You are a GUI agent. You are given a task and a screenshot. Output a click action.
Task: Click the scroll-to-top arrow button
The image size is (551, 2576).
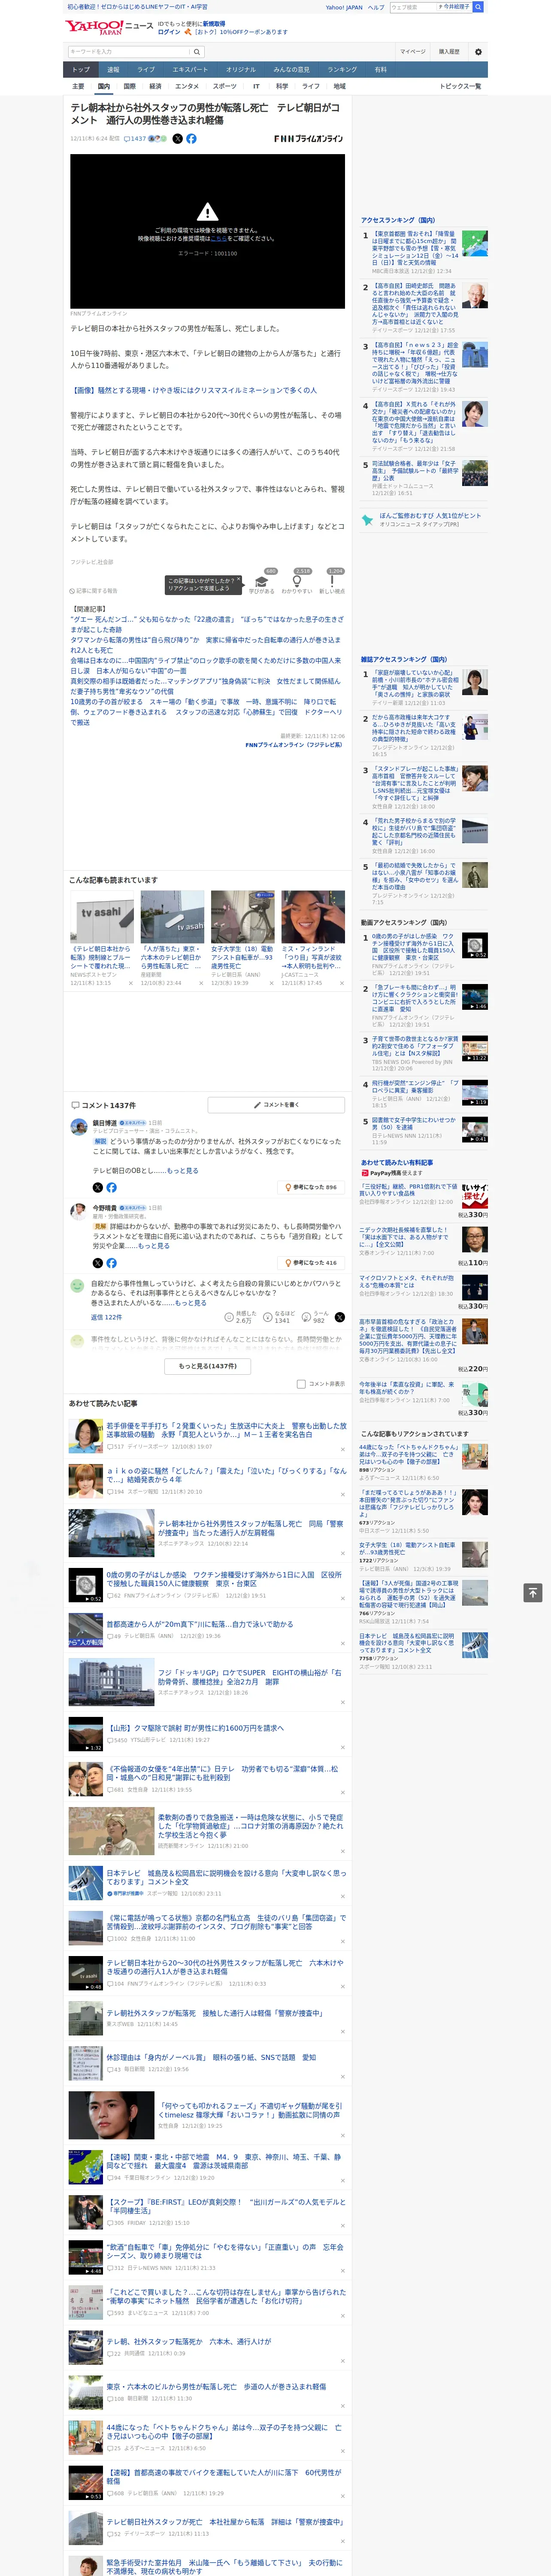(532, 1593)
